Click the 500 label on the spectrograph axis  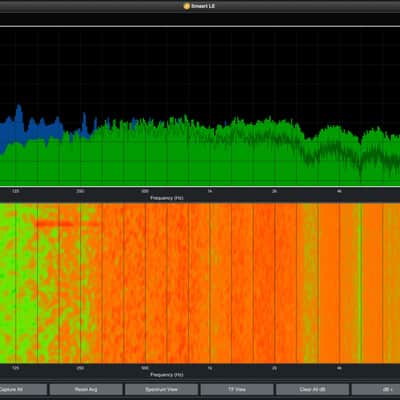[145, 368]
